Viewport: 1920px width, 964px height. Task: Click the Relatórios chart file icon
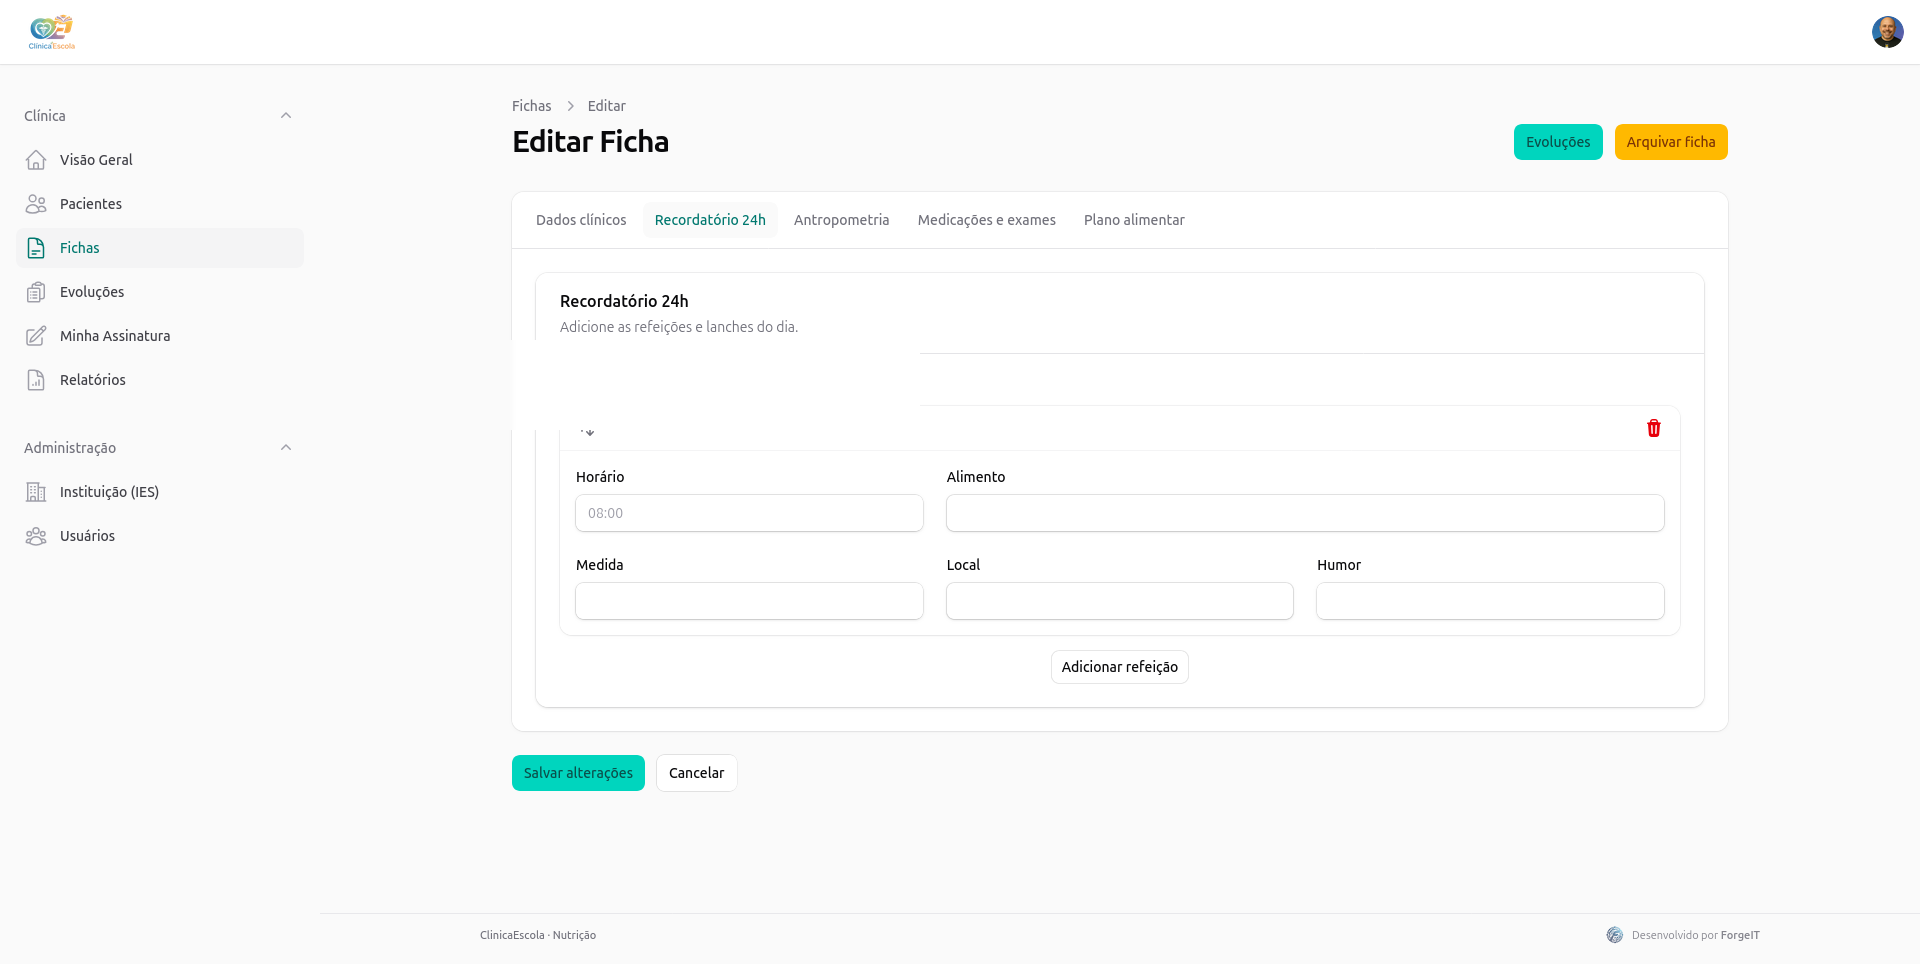click(36, 380)
